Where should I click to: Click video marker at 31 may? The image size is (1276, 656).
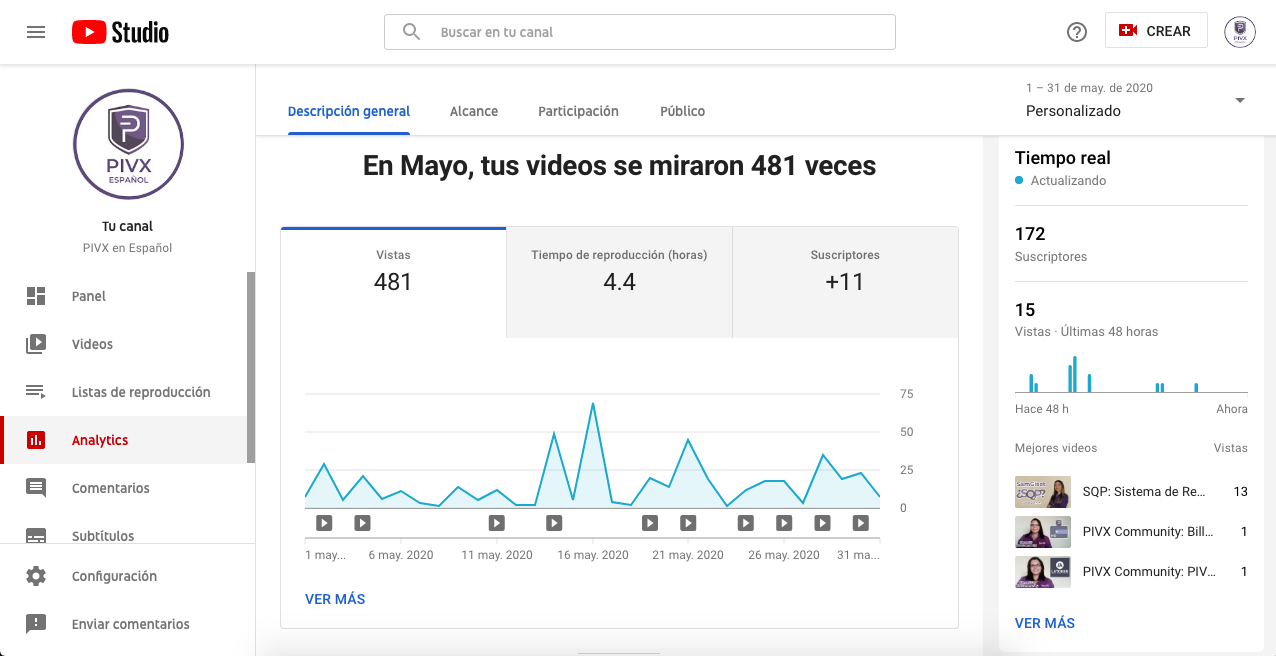tap(860, 523)
